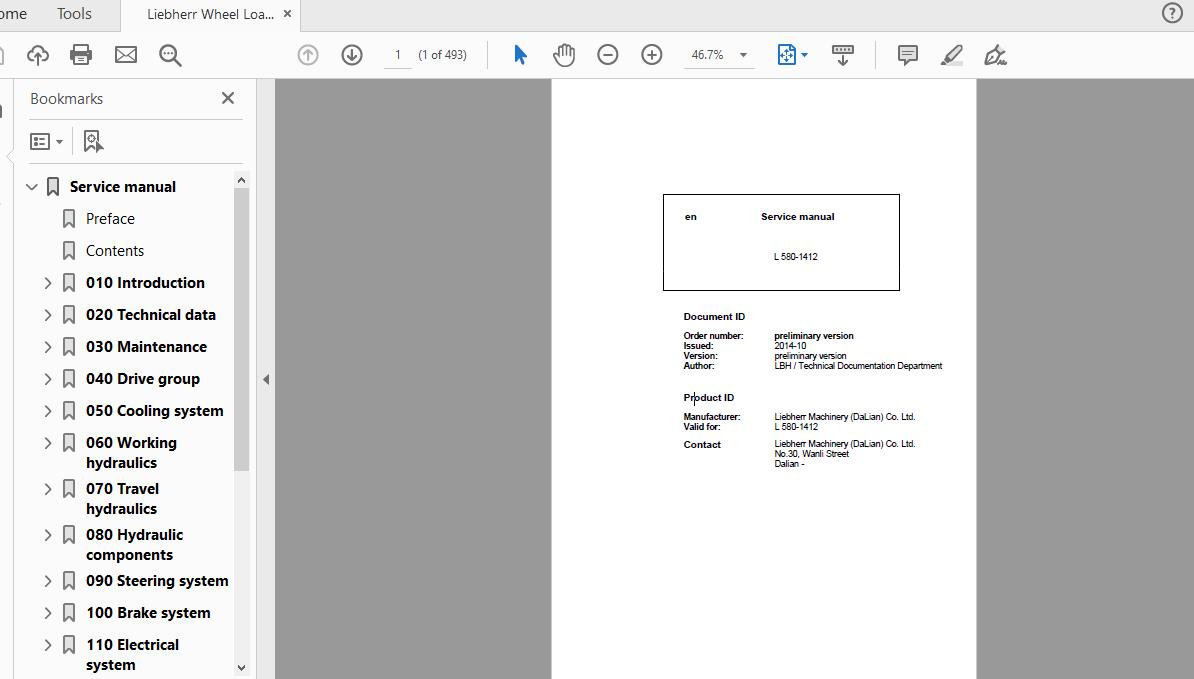Image resolution: width=1194 pixels, height=679 pixels.
Task: Click the page number input field
Action: (397, 55)
